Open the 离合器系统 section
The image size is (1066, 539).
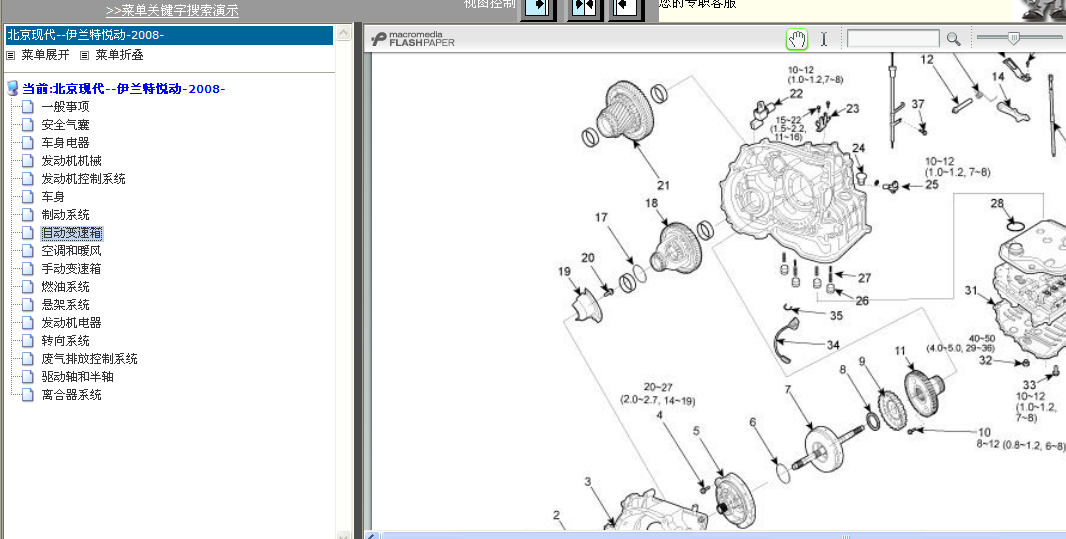[71, 395]
